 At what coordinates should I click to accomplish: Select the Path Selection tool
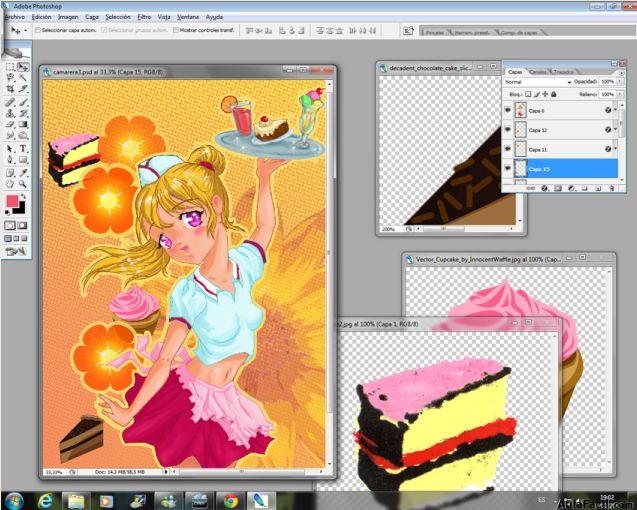[10, 149]
